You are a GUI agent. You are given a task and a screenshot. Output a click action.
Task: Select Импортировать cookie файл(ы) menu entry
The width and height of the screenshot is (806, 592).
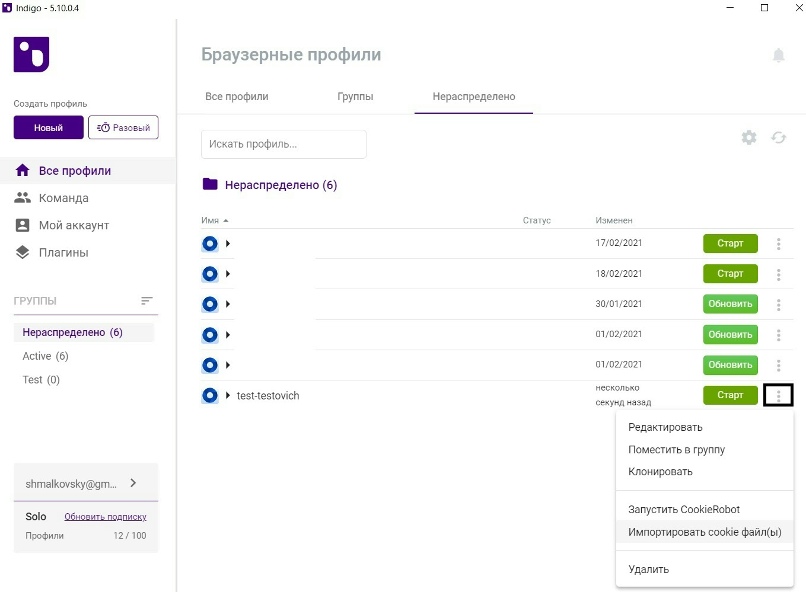[x=704, y=532]
